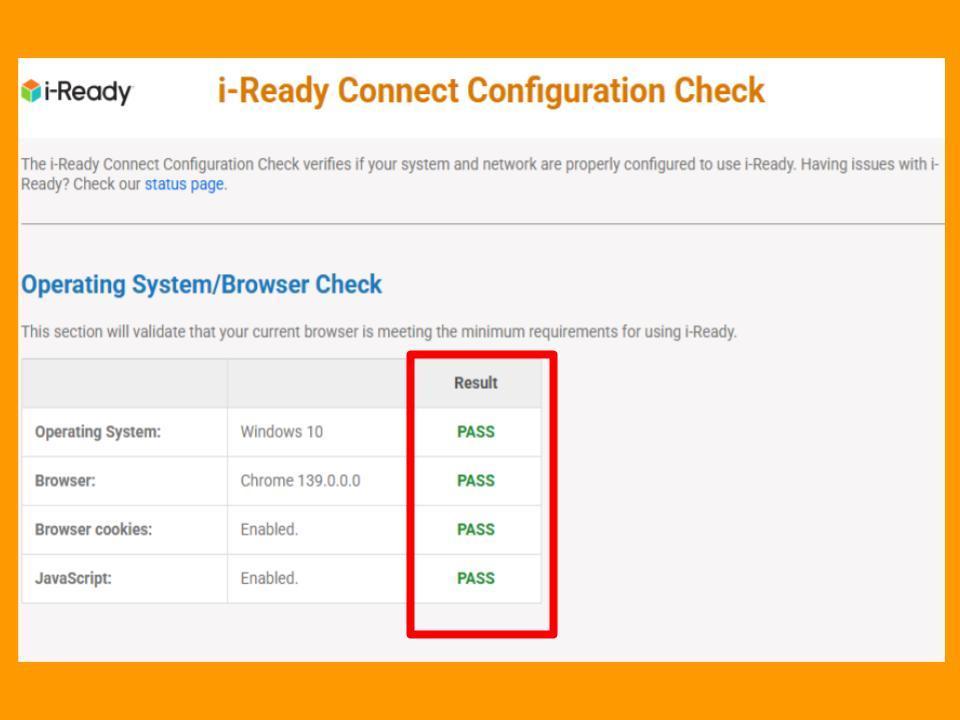The image size is (960, 720).
Task: Click PASS result for JavaScript row
Action: pyautogui.click(x=475, y=579)
